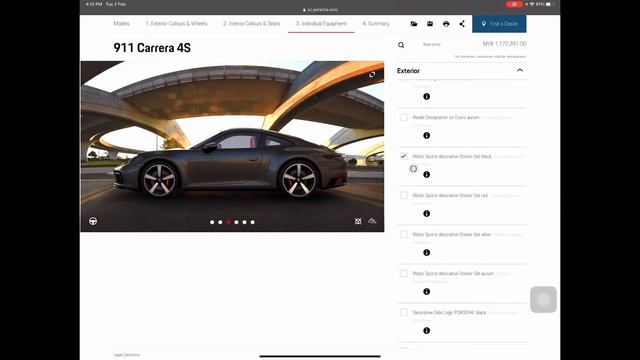
Task: Share the configuration via the share icon
Action: (x=462, y=24)
